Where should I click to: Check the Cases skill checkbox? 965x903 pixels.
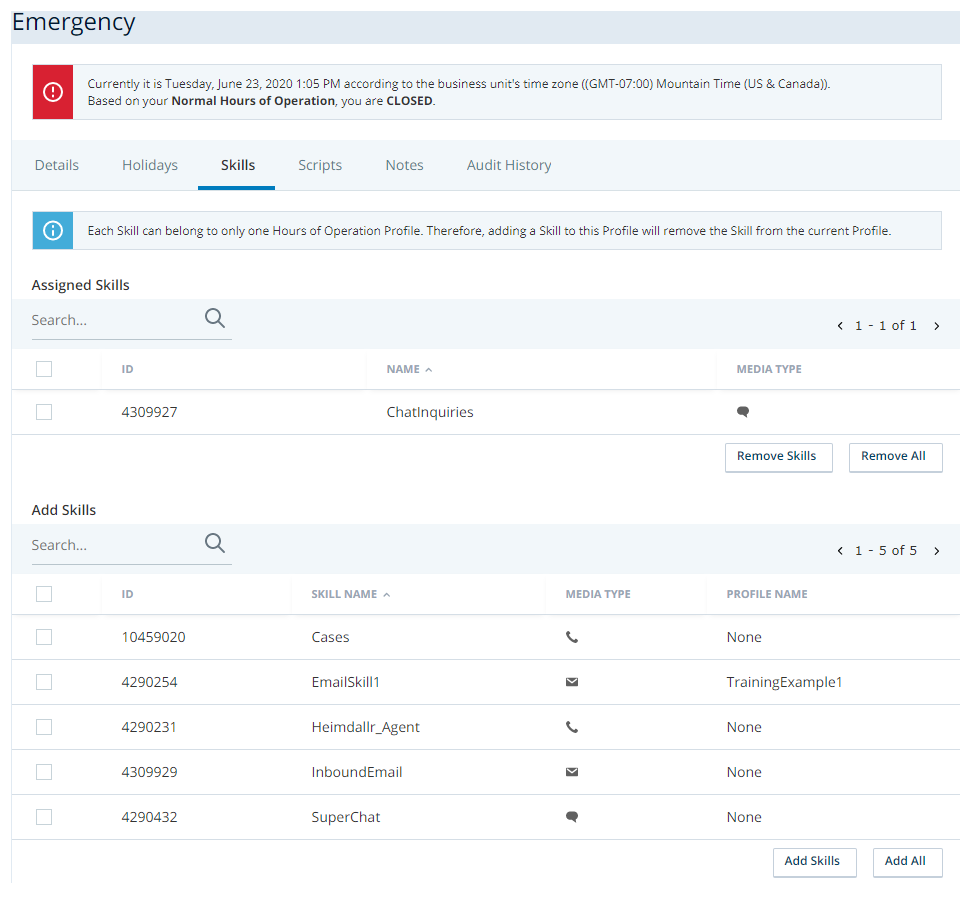pos(44,637)
